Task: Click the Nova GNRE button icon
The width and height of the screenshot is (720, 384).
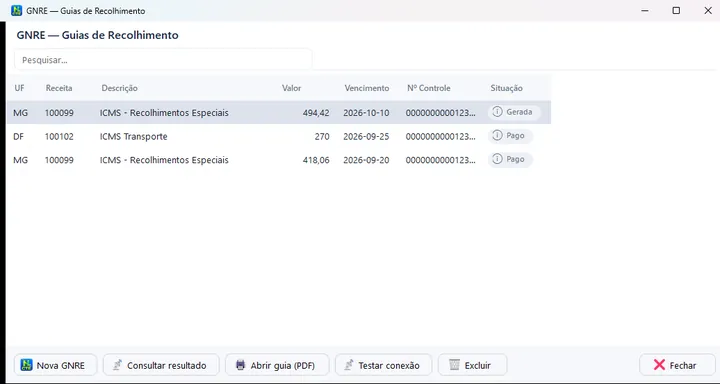Action: [x=26, y=365]
